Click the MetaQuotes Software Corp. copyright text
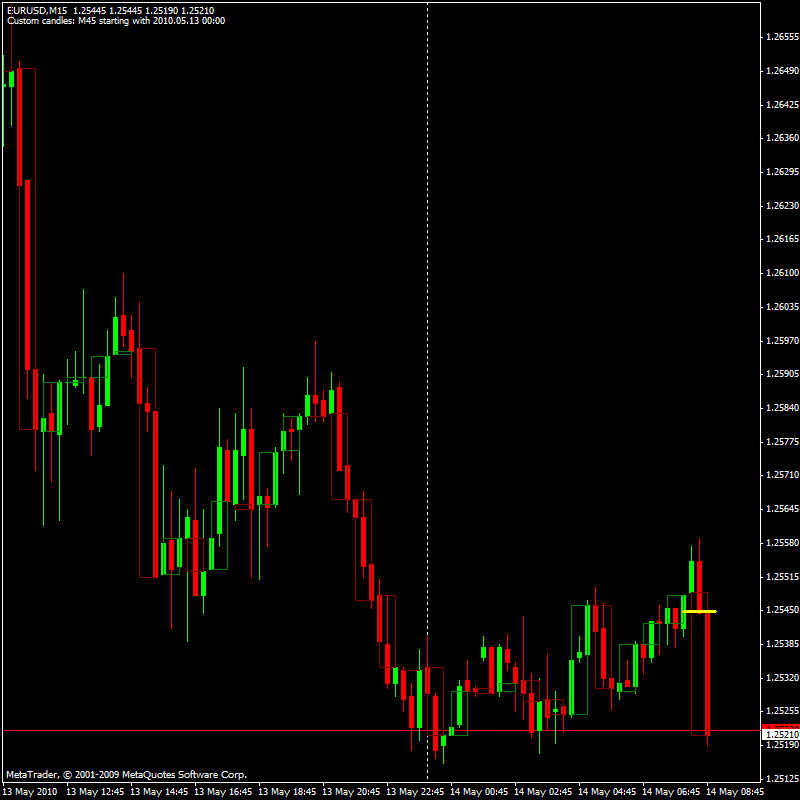The width and height of the screenshot is (800, 800). tap(127, 774)
